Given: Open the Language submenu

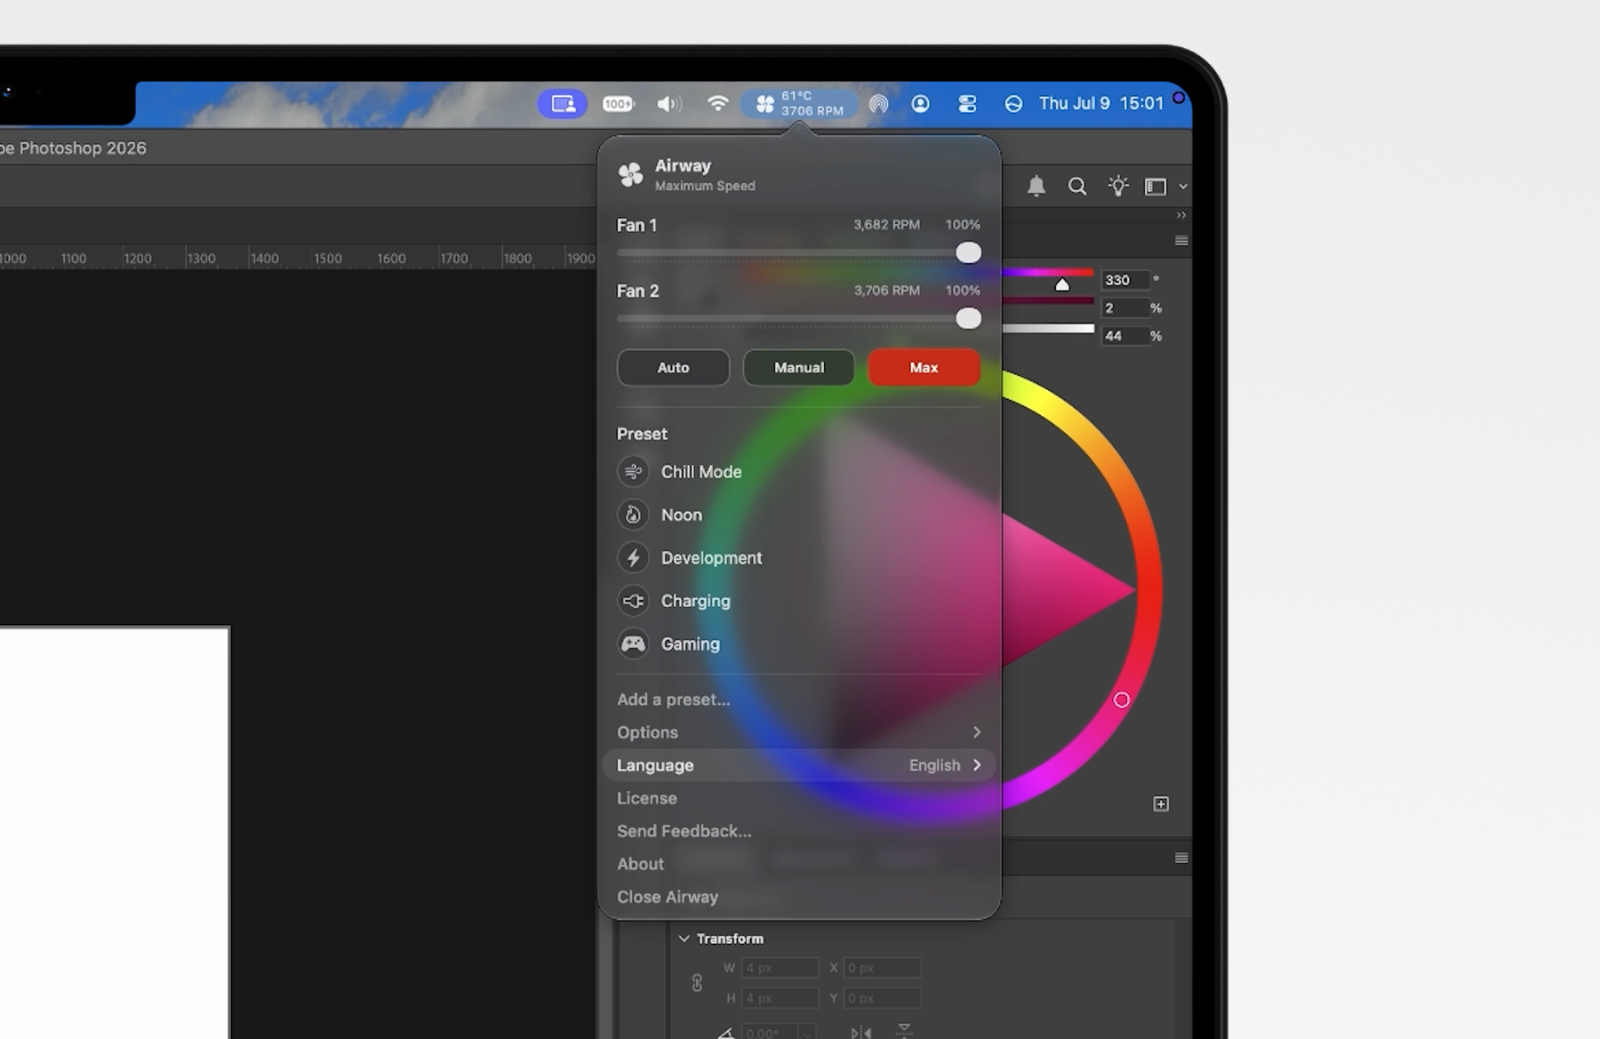Looking at the screenshot, I should click(x=798, y=766).
